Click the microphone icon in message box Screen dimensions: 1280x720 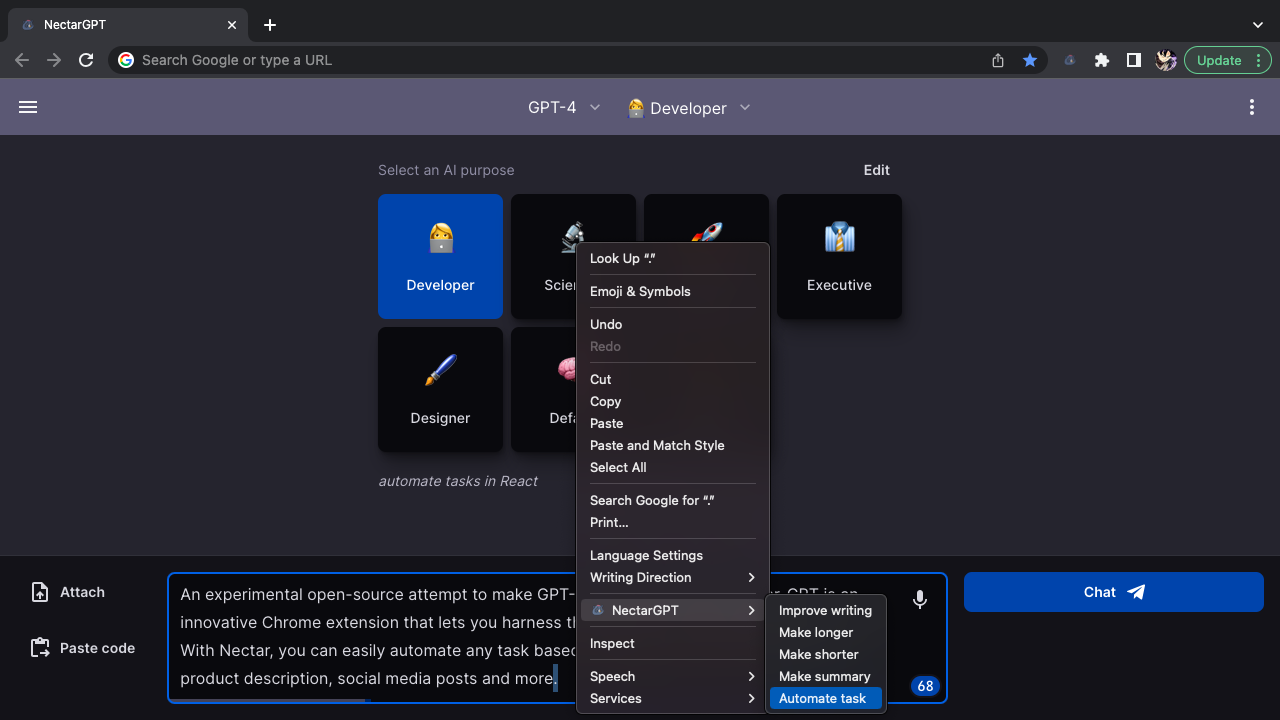(920, 599)
